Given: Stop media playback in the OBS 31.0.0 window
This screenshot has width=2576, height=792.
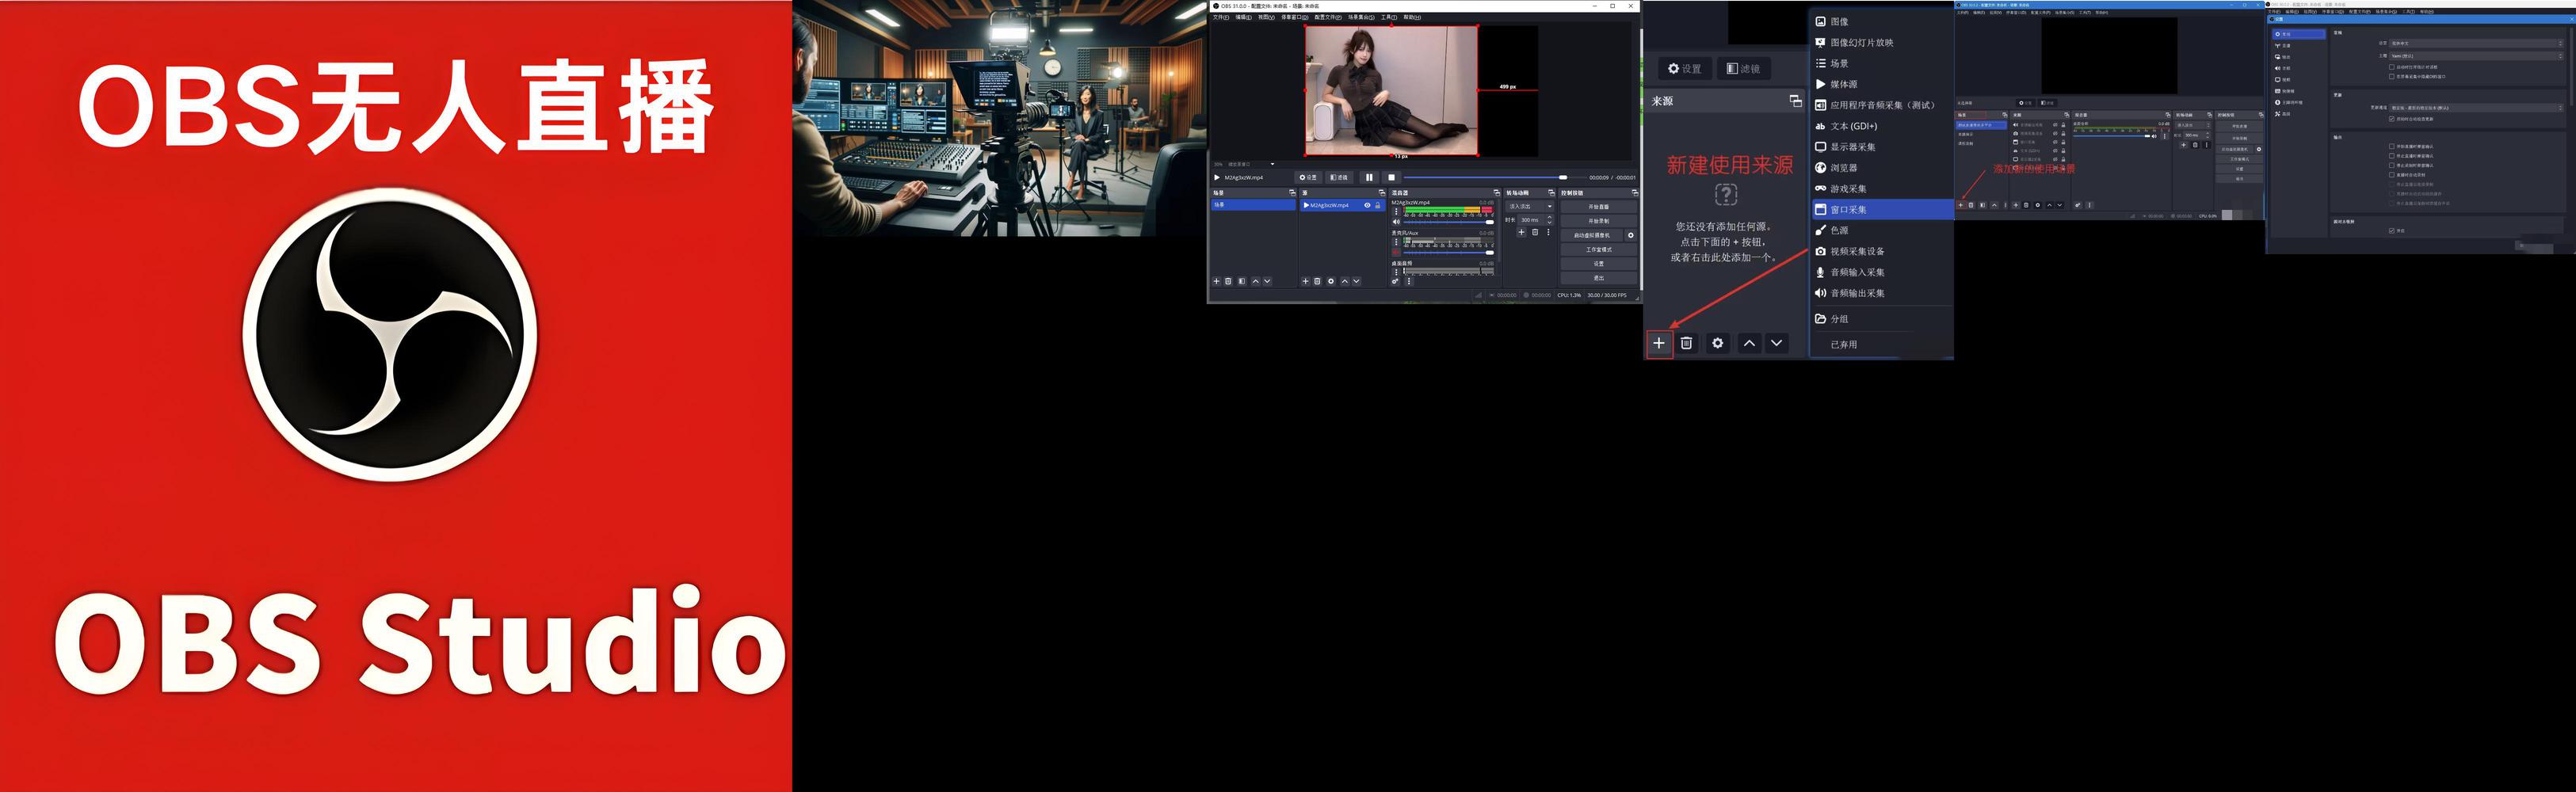Looking at the screenshot, I should pos(1392,178).
